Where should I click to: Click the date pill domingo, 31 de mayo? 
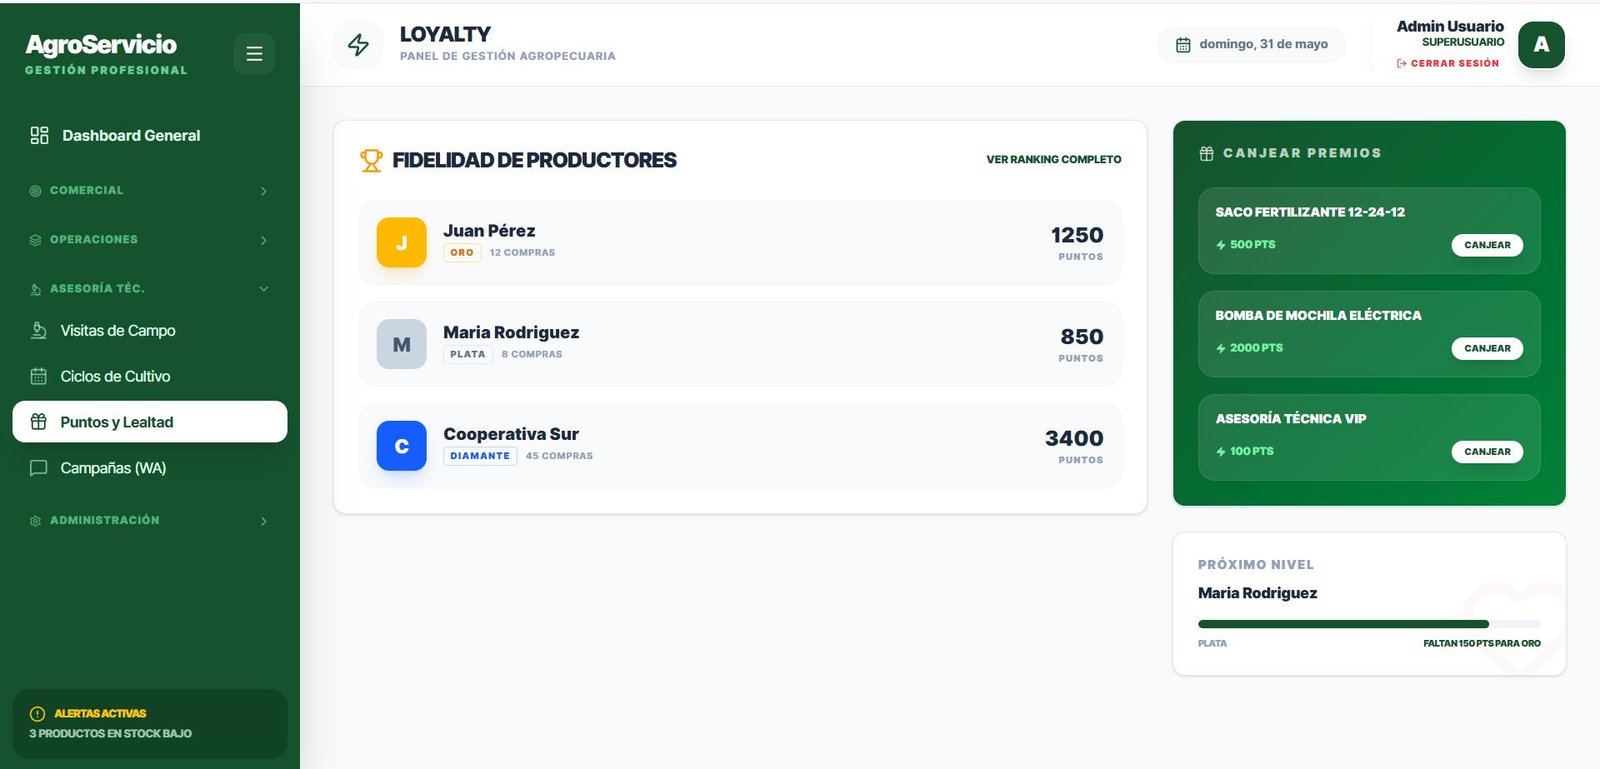[x=1251, y=45]
